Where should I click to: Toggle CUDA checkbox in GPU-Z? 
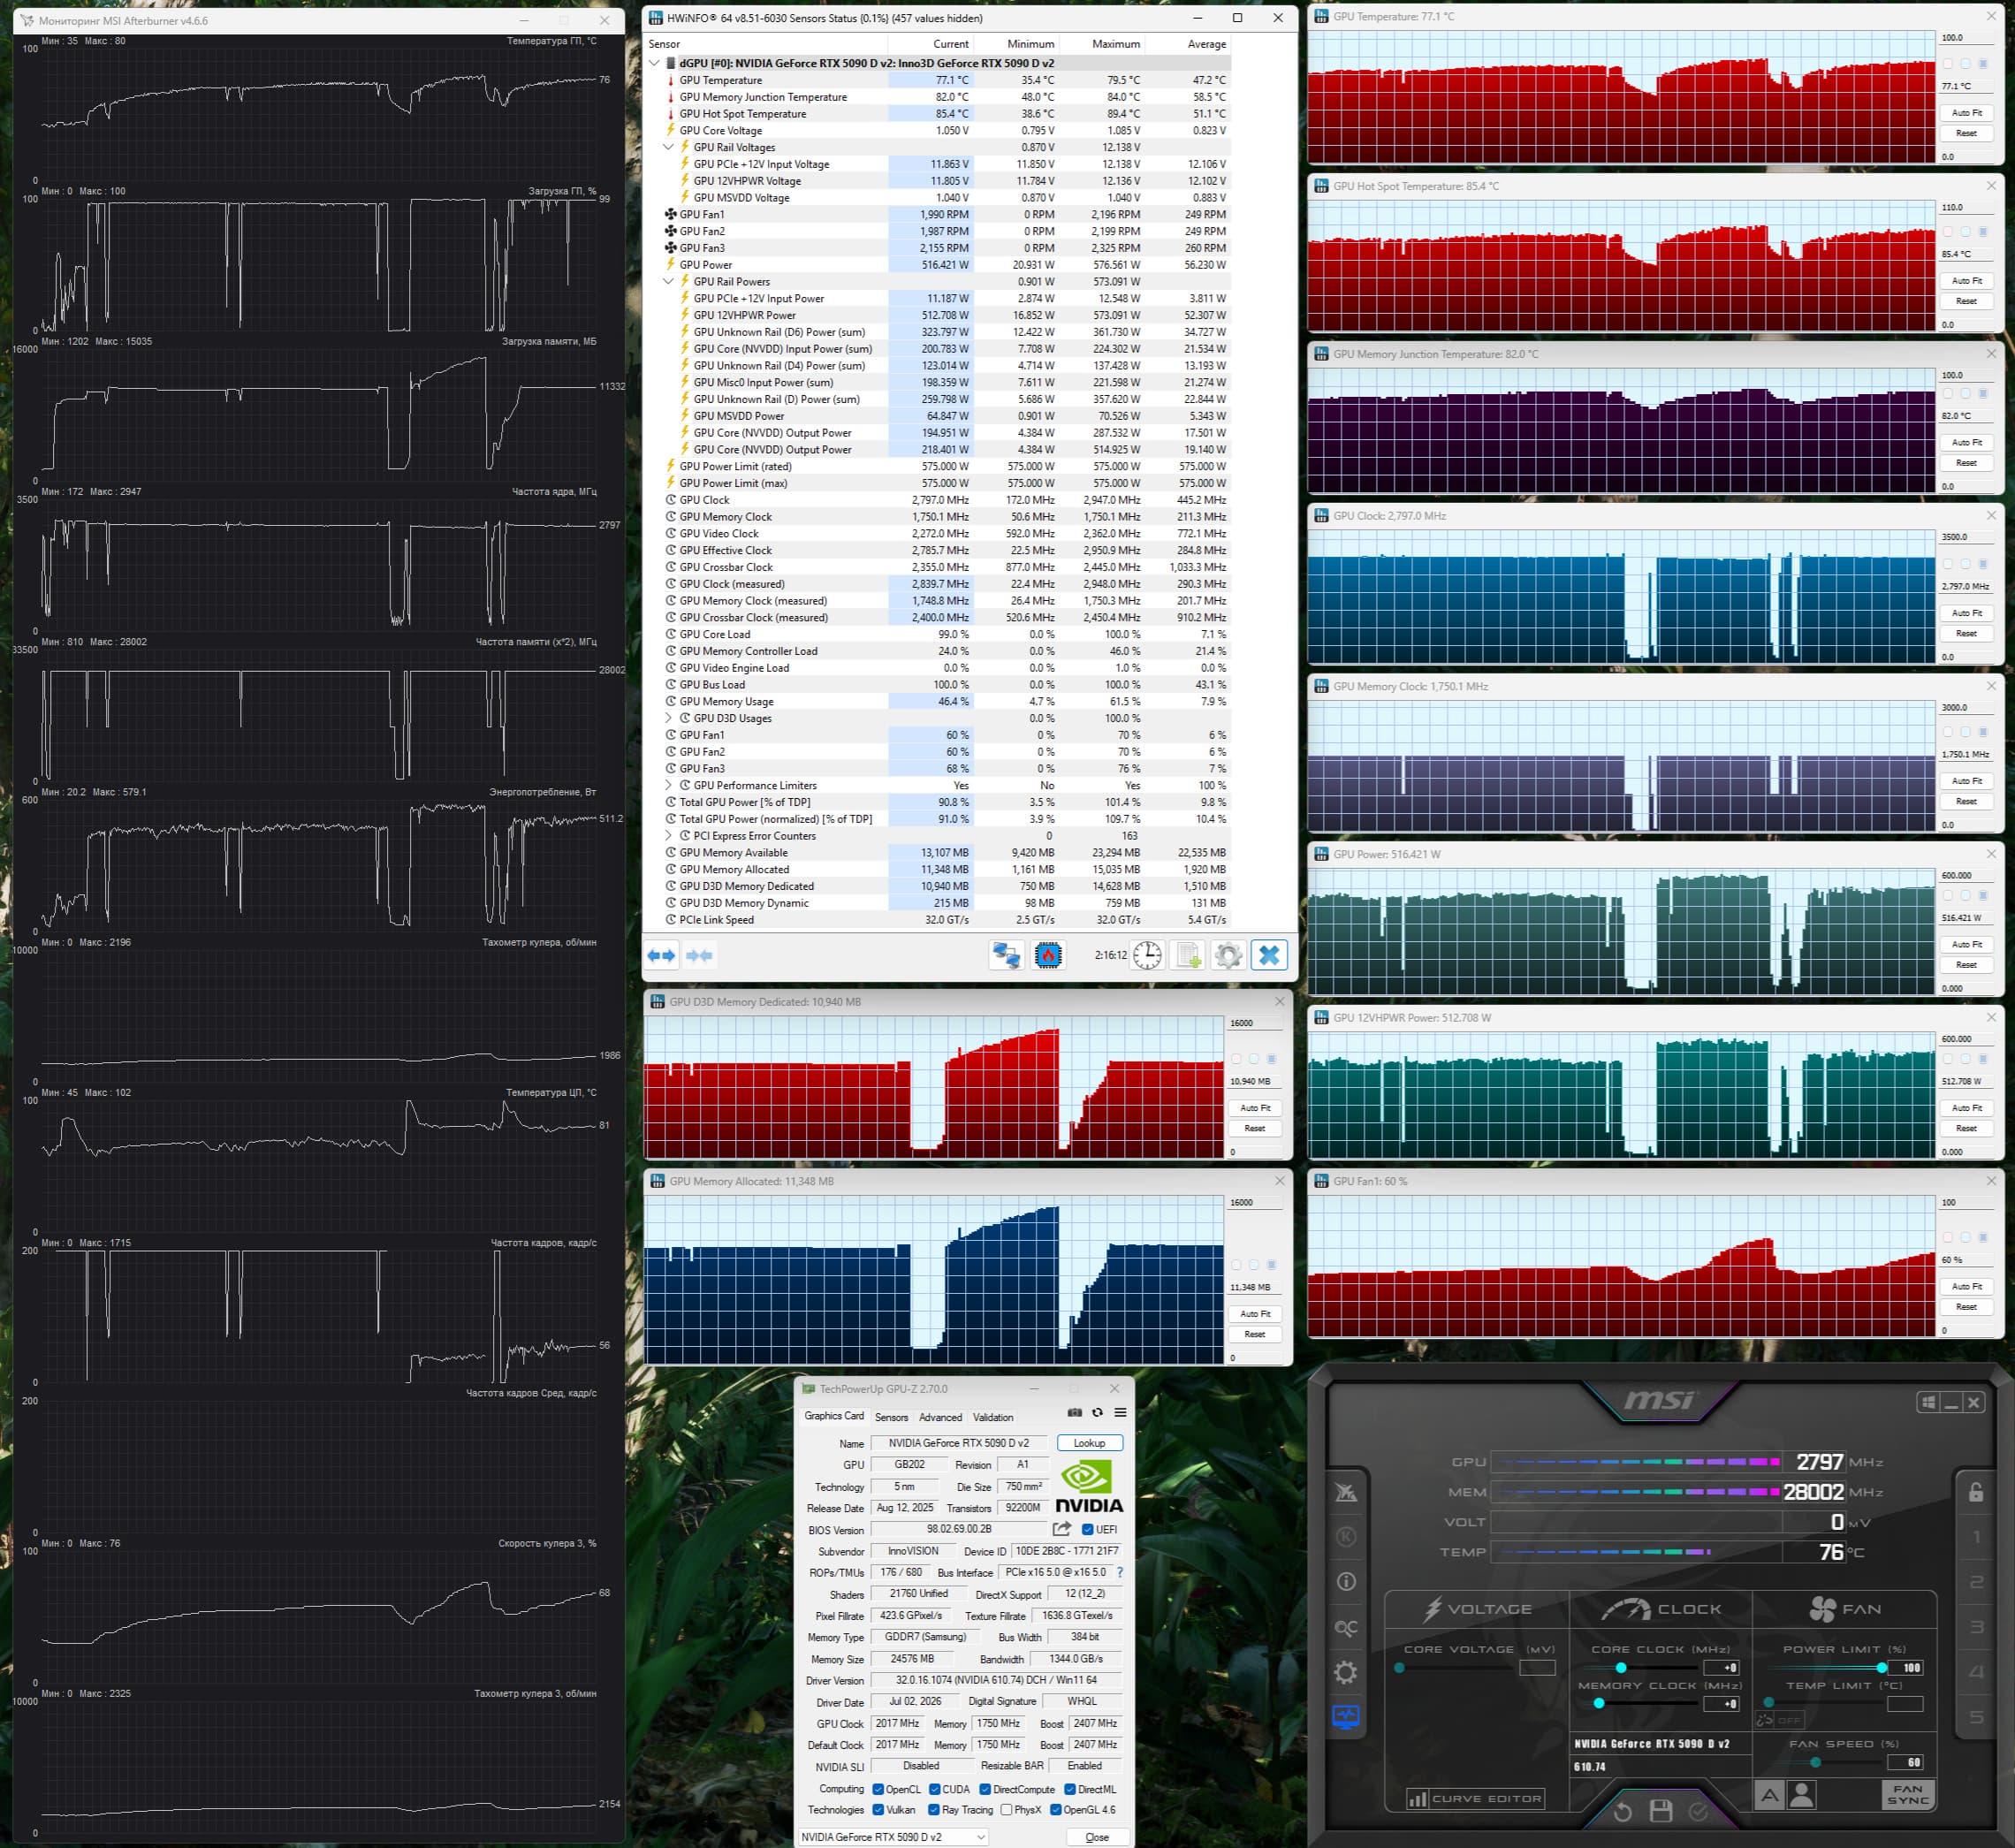point(934,1789)
